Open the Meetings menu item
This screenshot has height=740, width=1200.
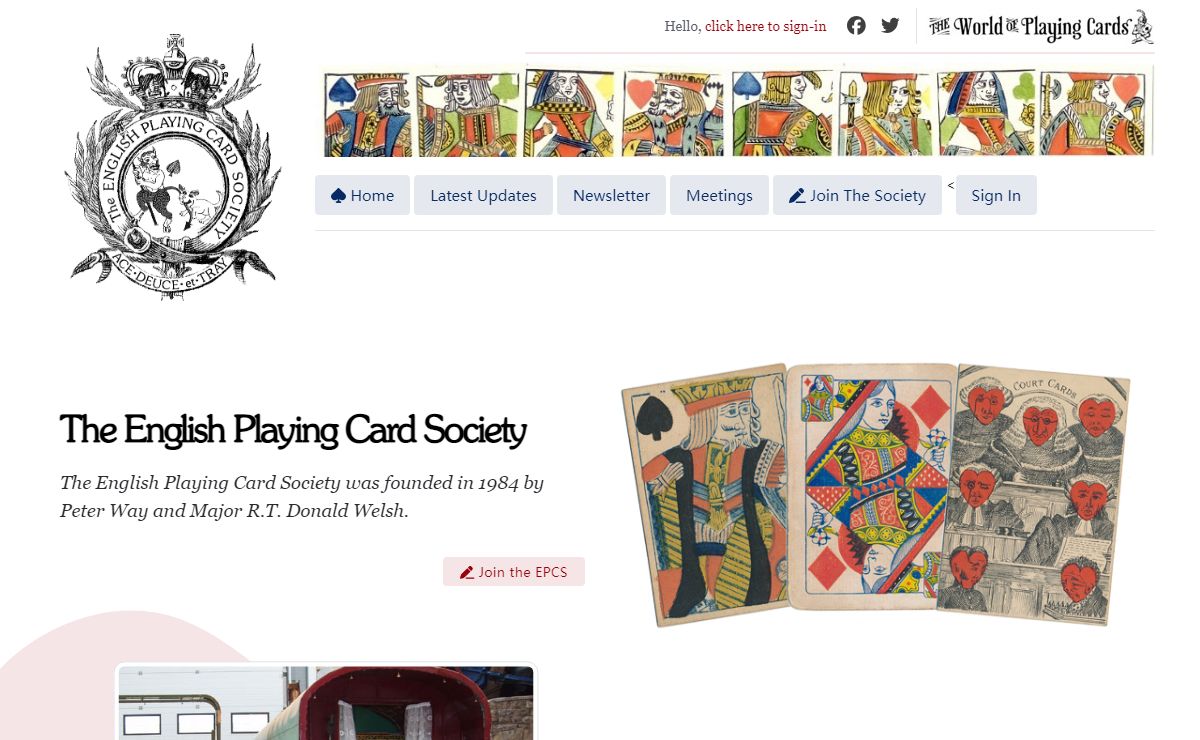(x=719, y=195)
